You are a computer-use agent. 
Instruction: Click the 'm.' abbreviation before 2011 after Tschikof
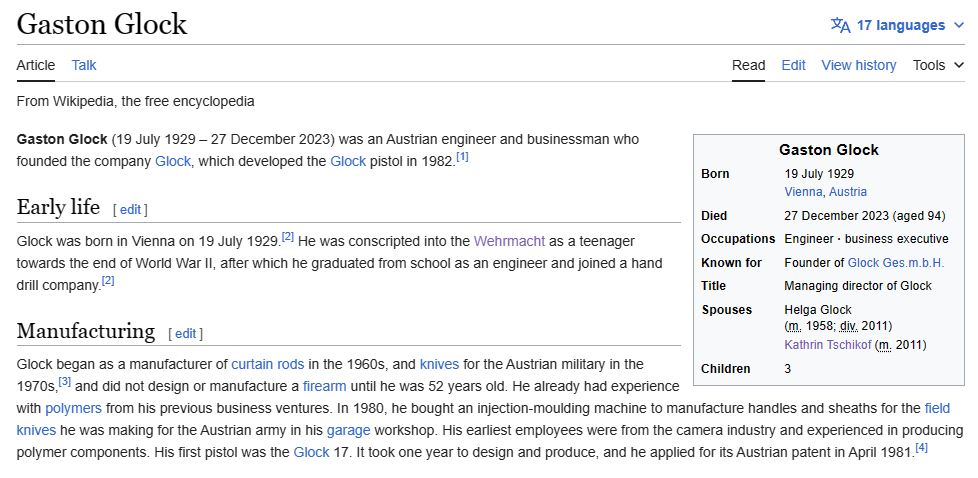(x=884, y=344)
